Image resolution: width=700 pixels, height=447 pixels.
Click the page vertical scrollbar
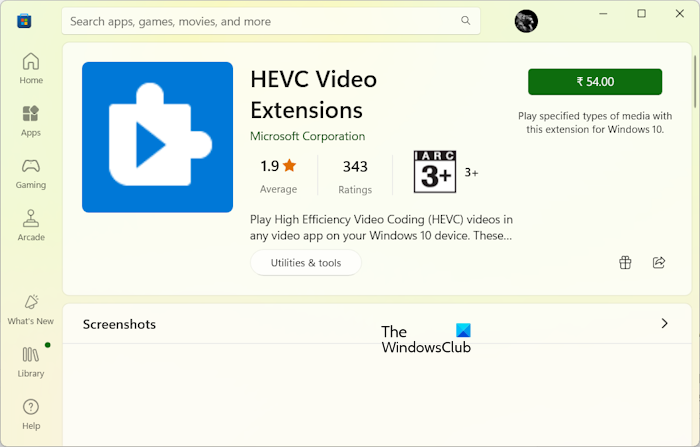(696, 81)
